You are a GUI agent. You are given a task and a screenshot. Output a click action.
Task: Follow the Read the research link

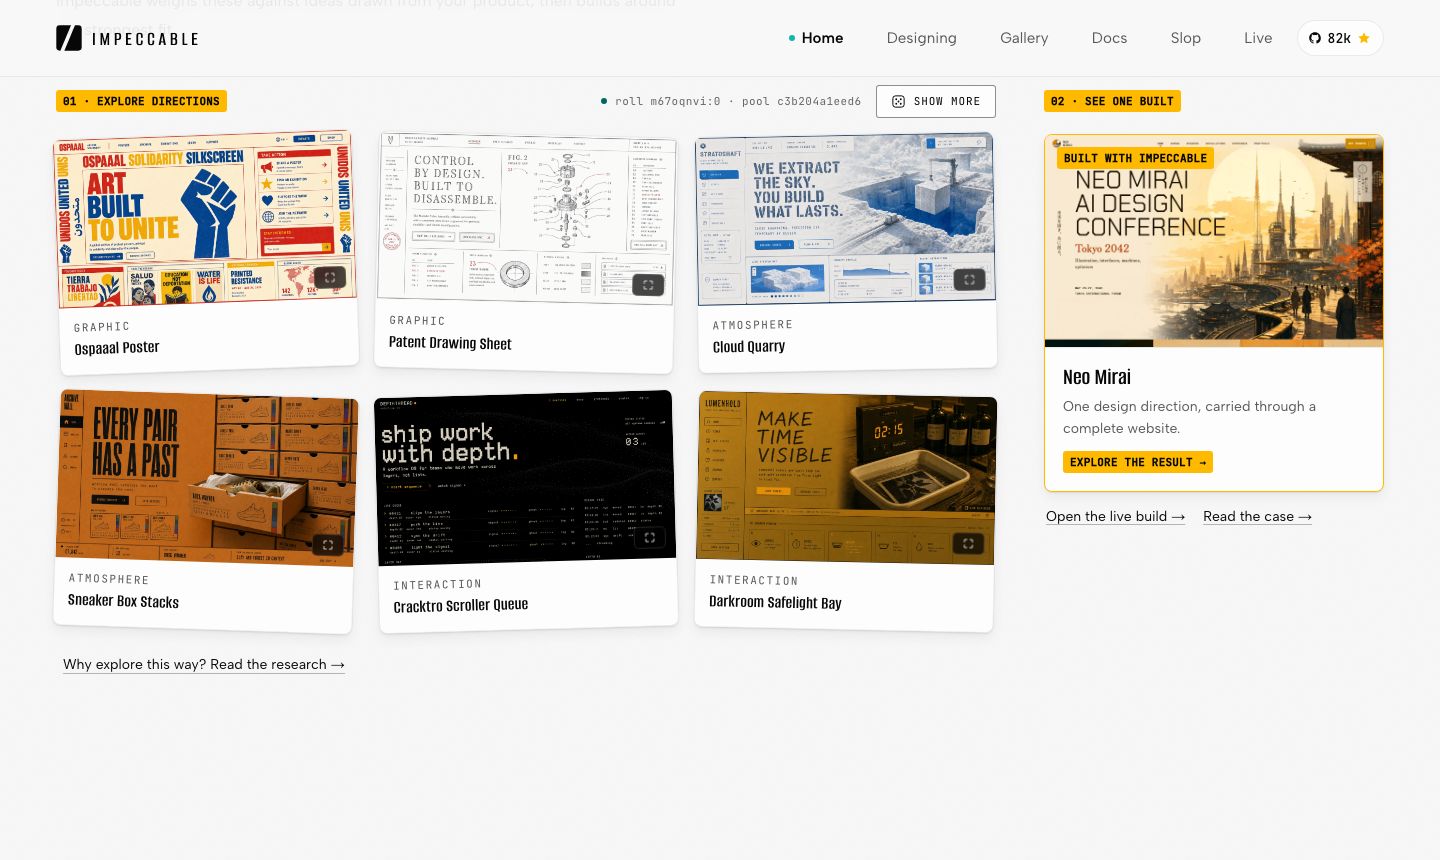click(204, 664)
